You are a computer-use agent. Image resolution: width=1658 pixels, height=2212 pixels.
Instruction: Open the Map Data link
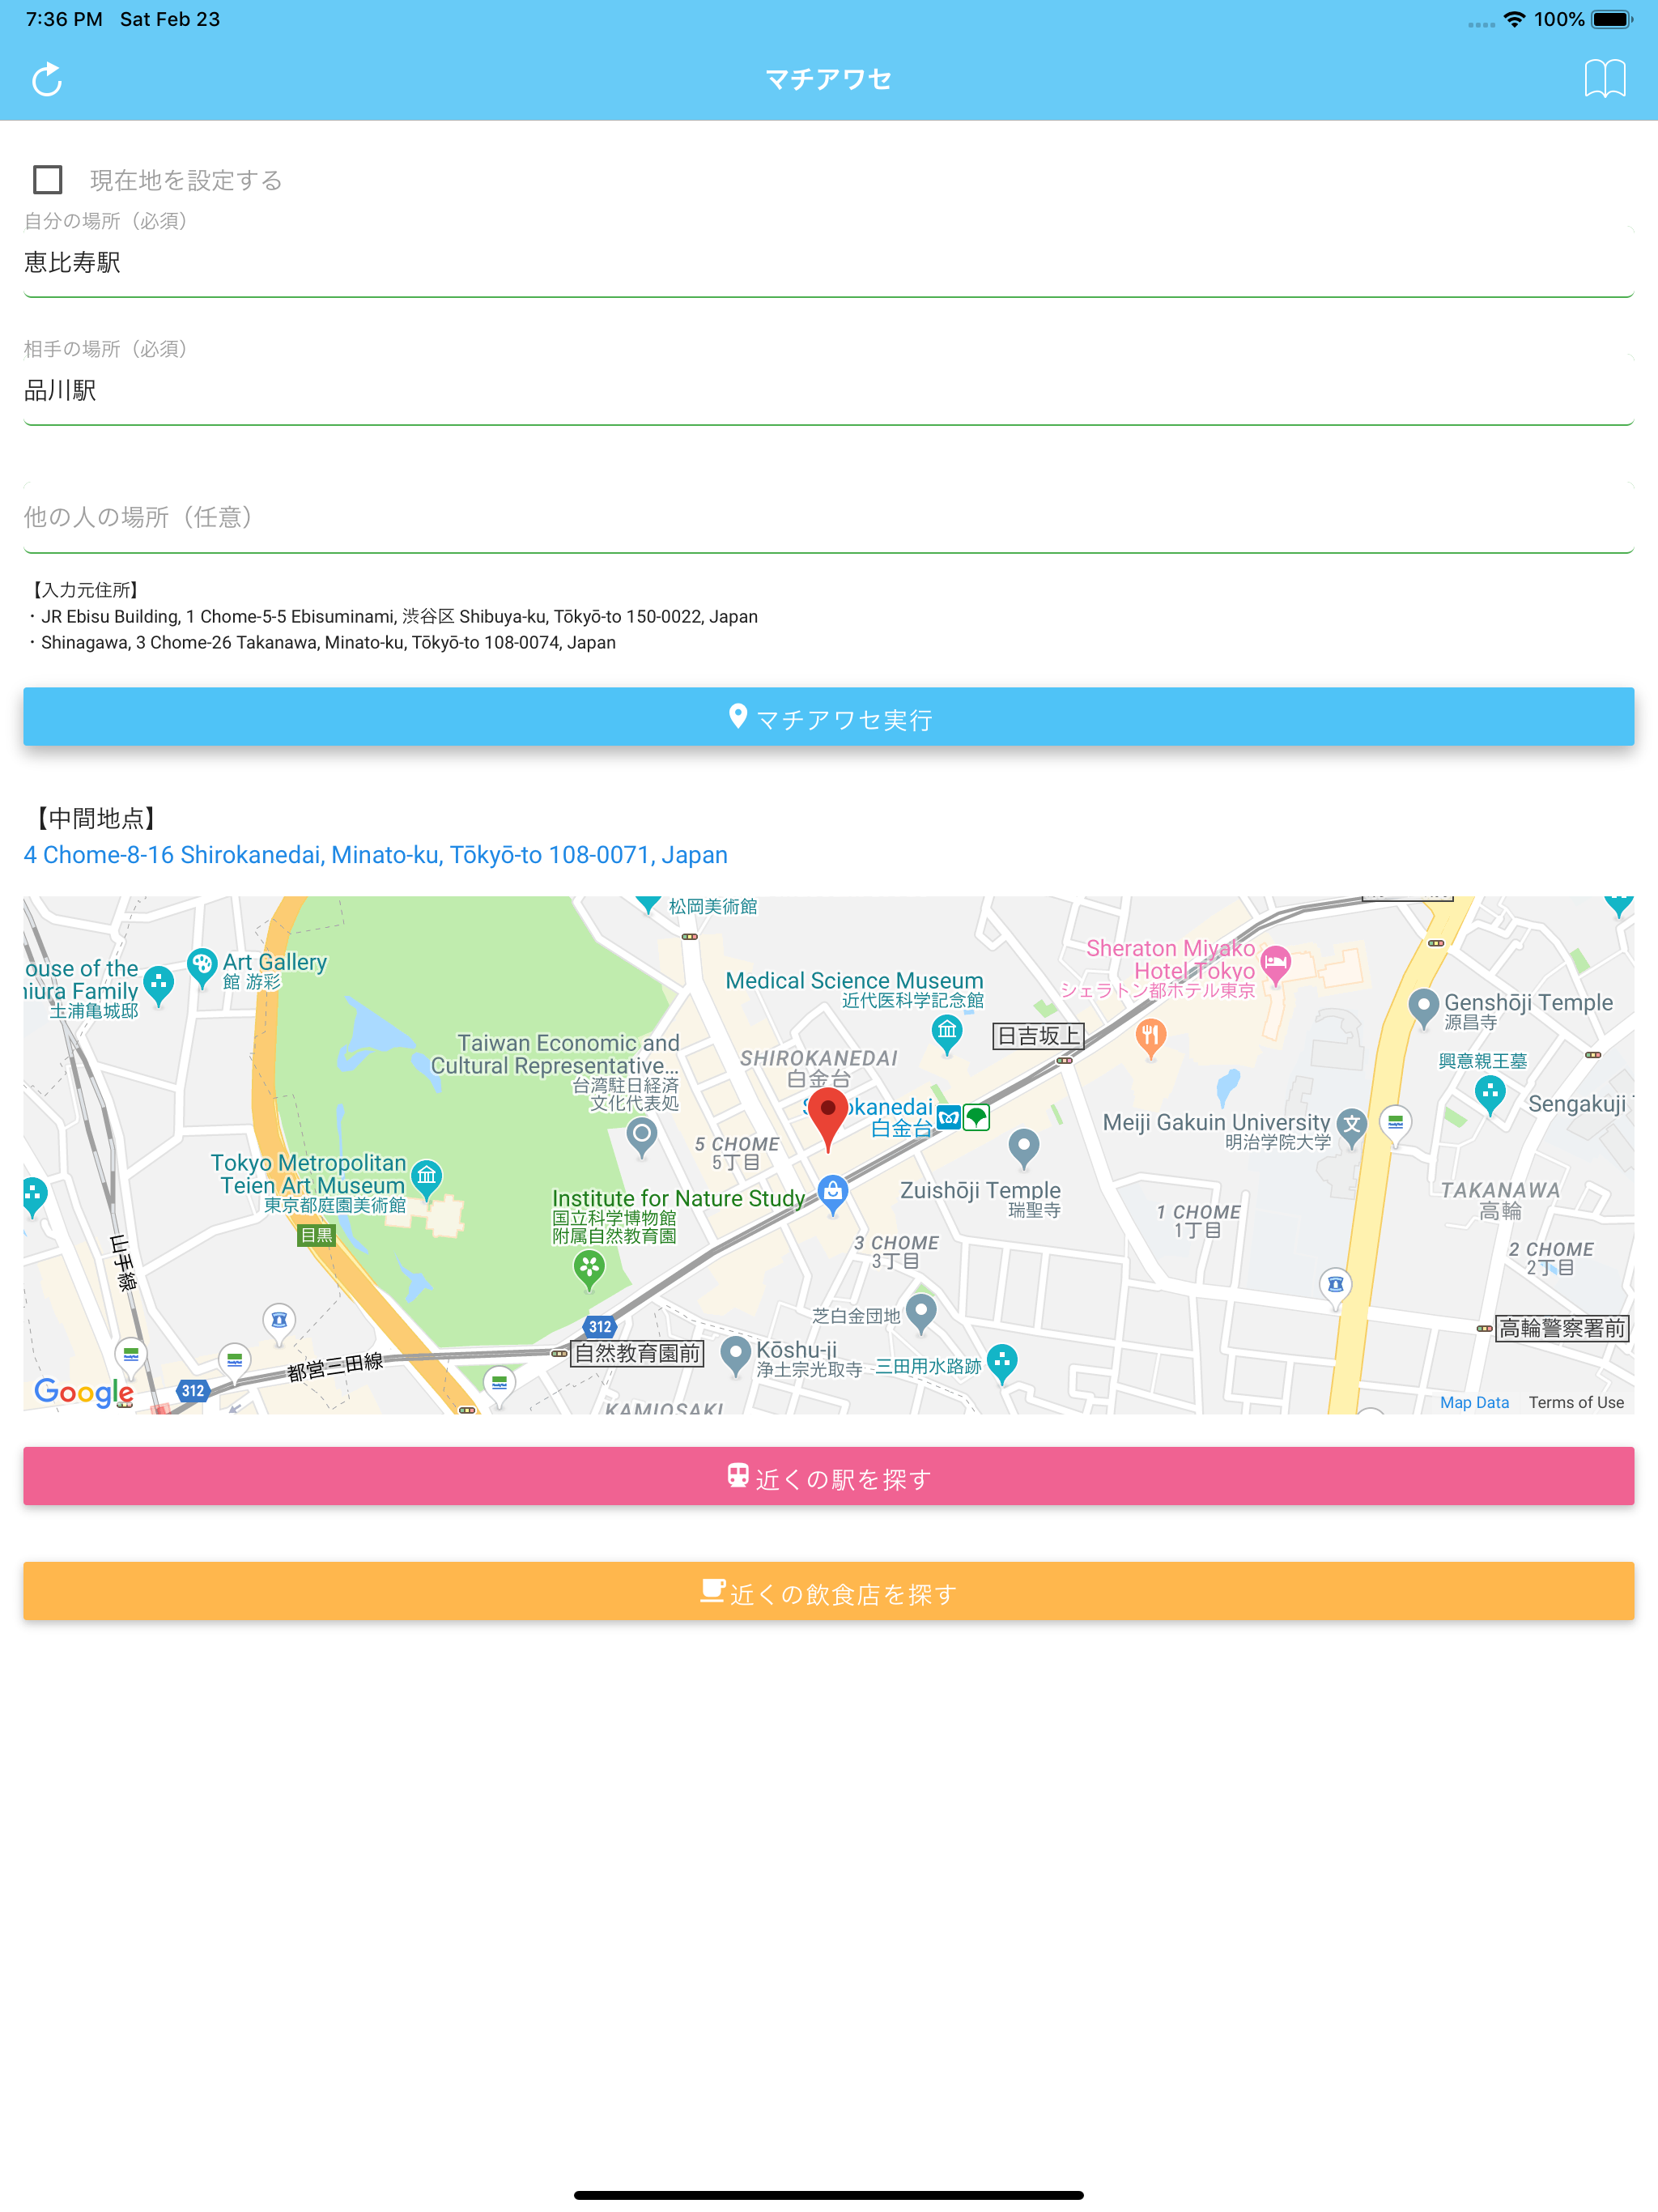(x=1474, y=1402)
